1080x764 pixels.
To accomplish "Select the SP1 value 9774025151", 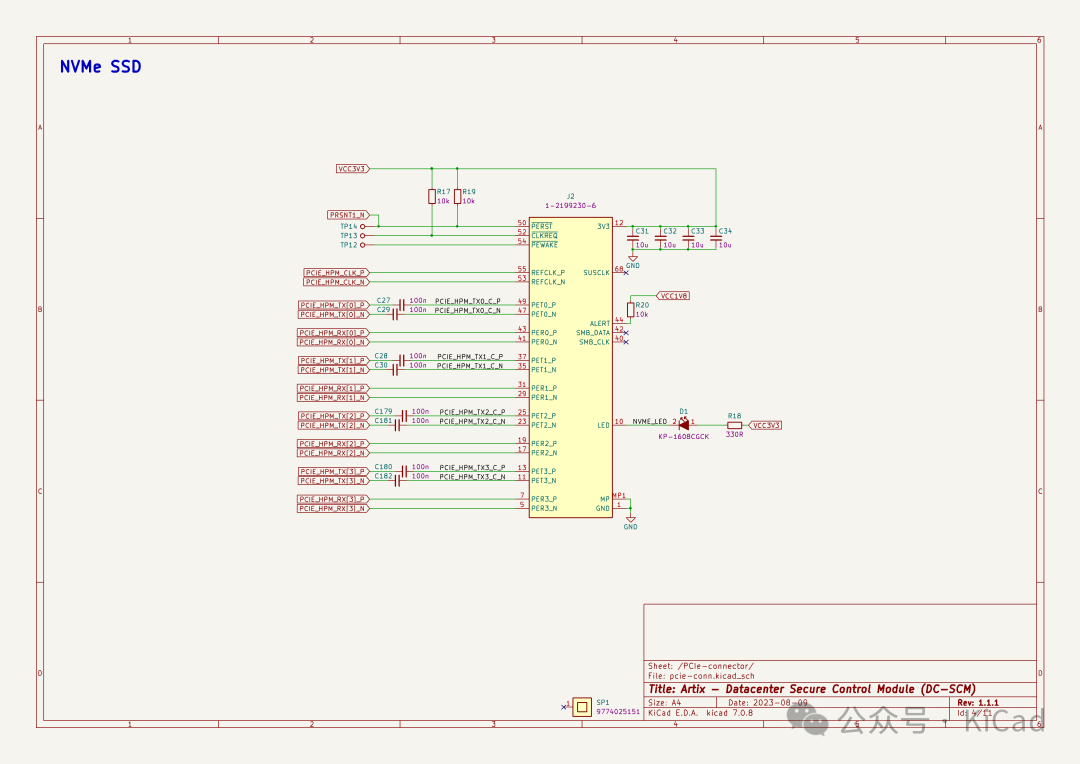I will click(618, 712).
